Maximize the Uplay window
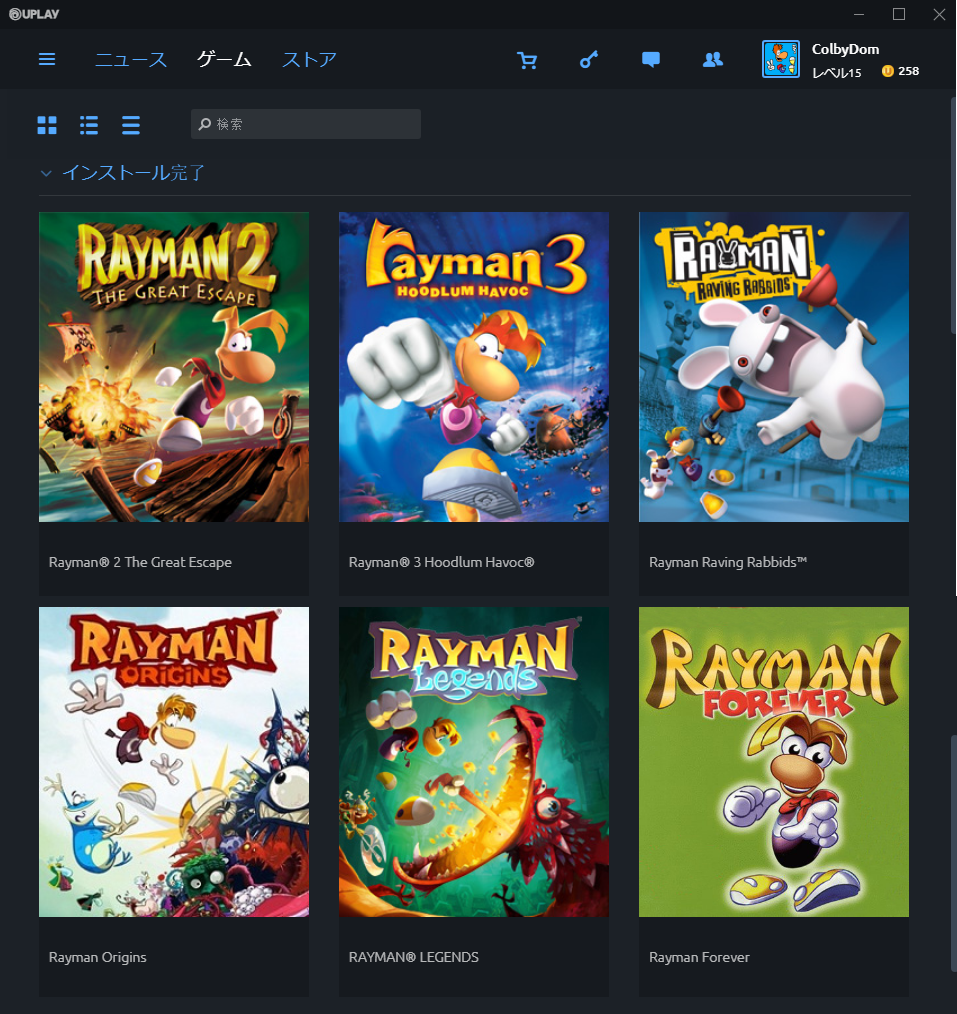 pos(899,14)
